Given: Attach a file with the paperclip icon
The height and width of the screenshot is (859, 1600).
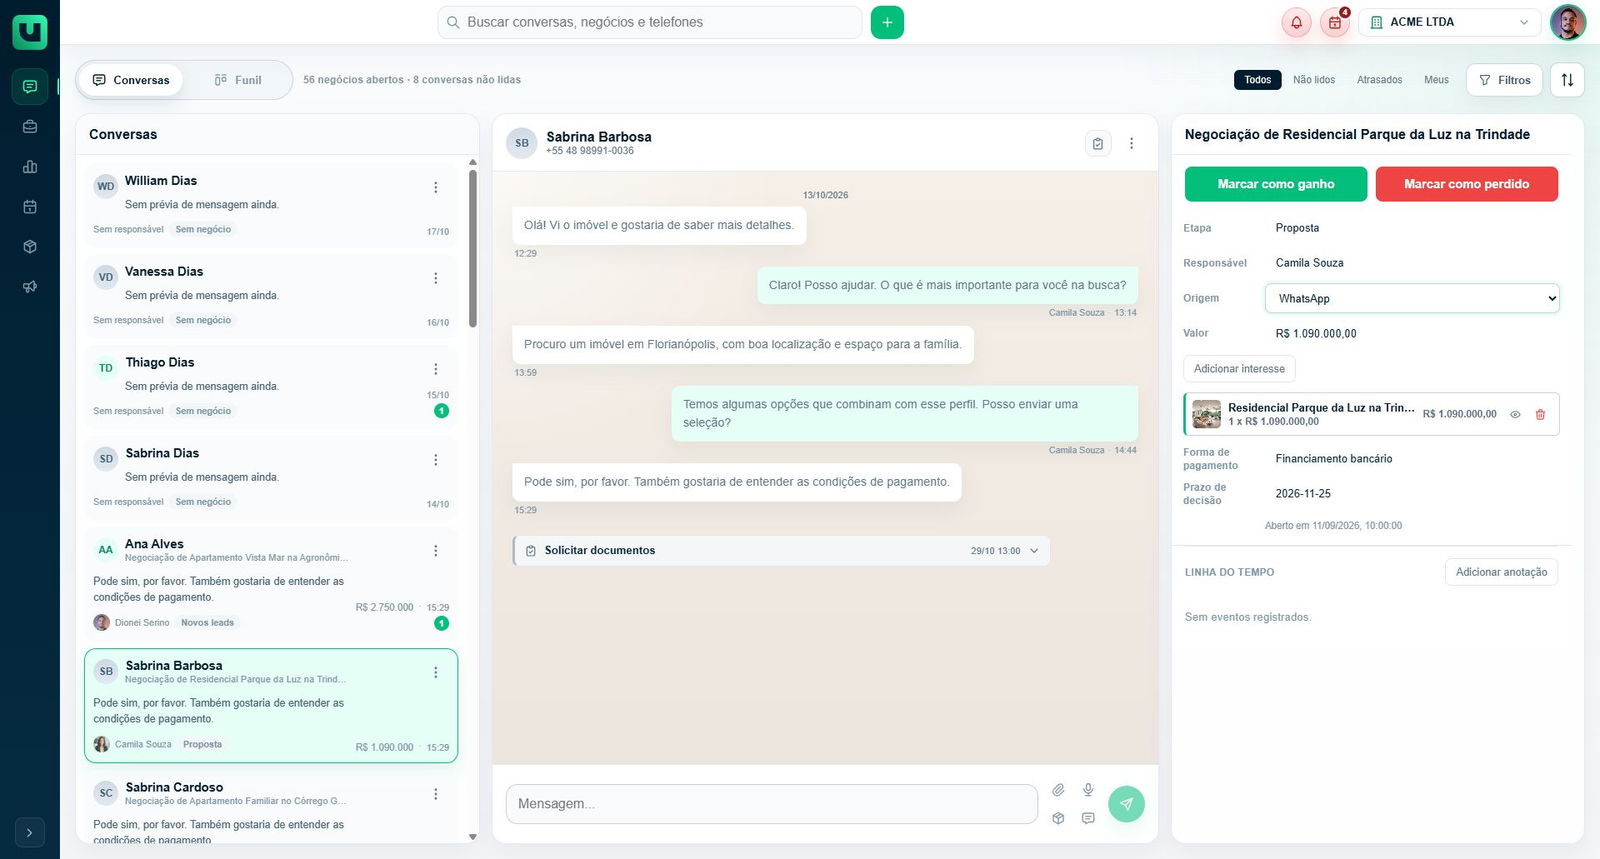Looking at the screenshot, I should point(1058,790).
